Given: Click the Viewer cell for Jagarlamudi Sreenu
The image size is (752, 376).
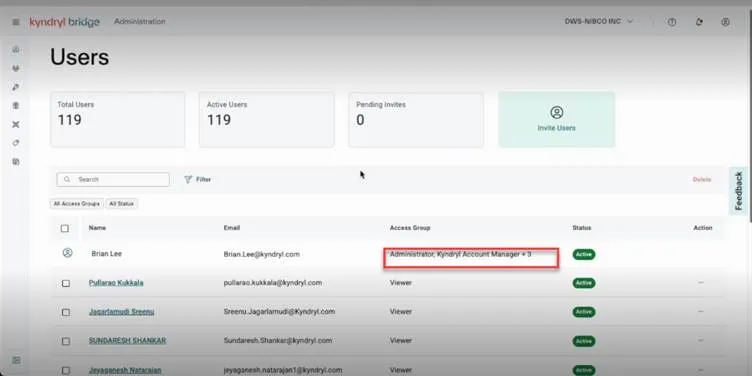Looking at the screenshot, I should [x=401, y=312].
